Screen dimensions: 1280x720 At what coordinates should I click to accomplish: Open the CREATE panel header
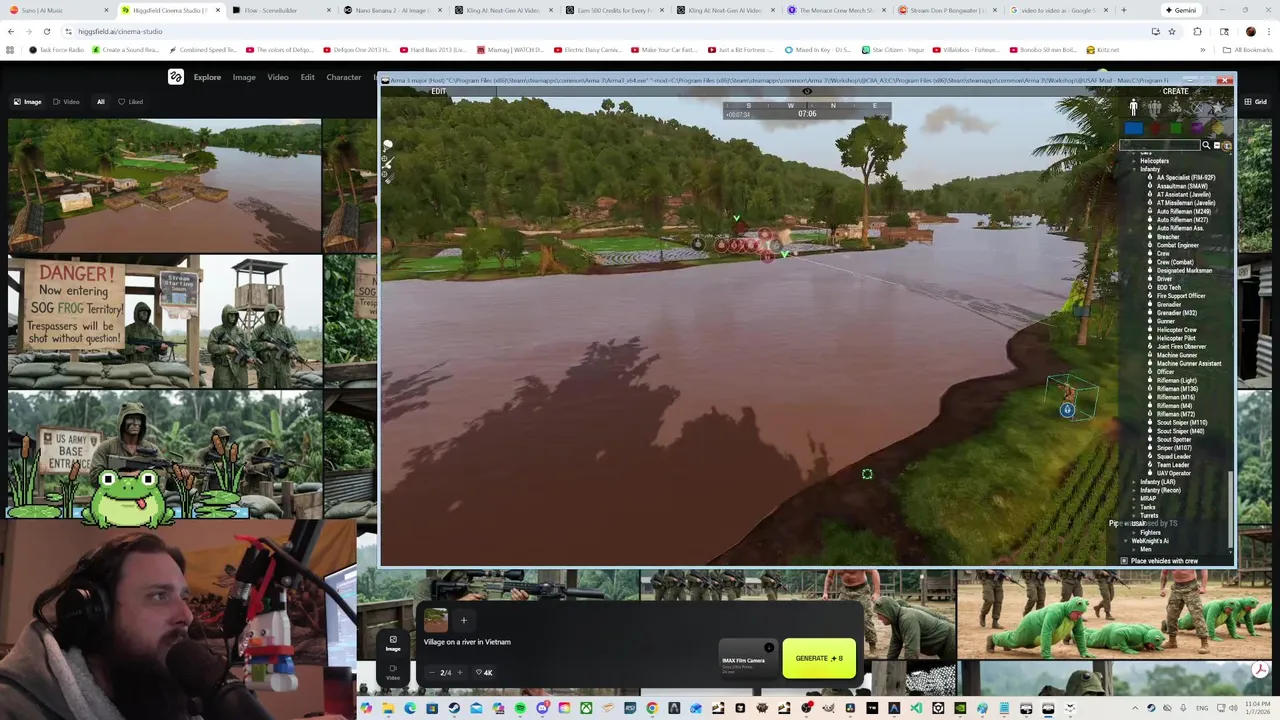point(1175,91)
